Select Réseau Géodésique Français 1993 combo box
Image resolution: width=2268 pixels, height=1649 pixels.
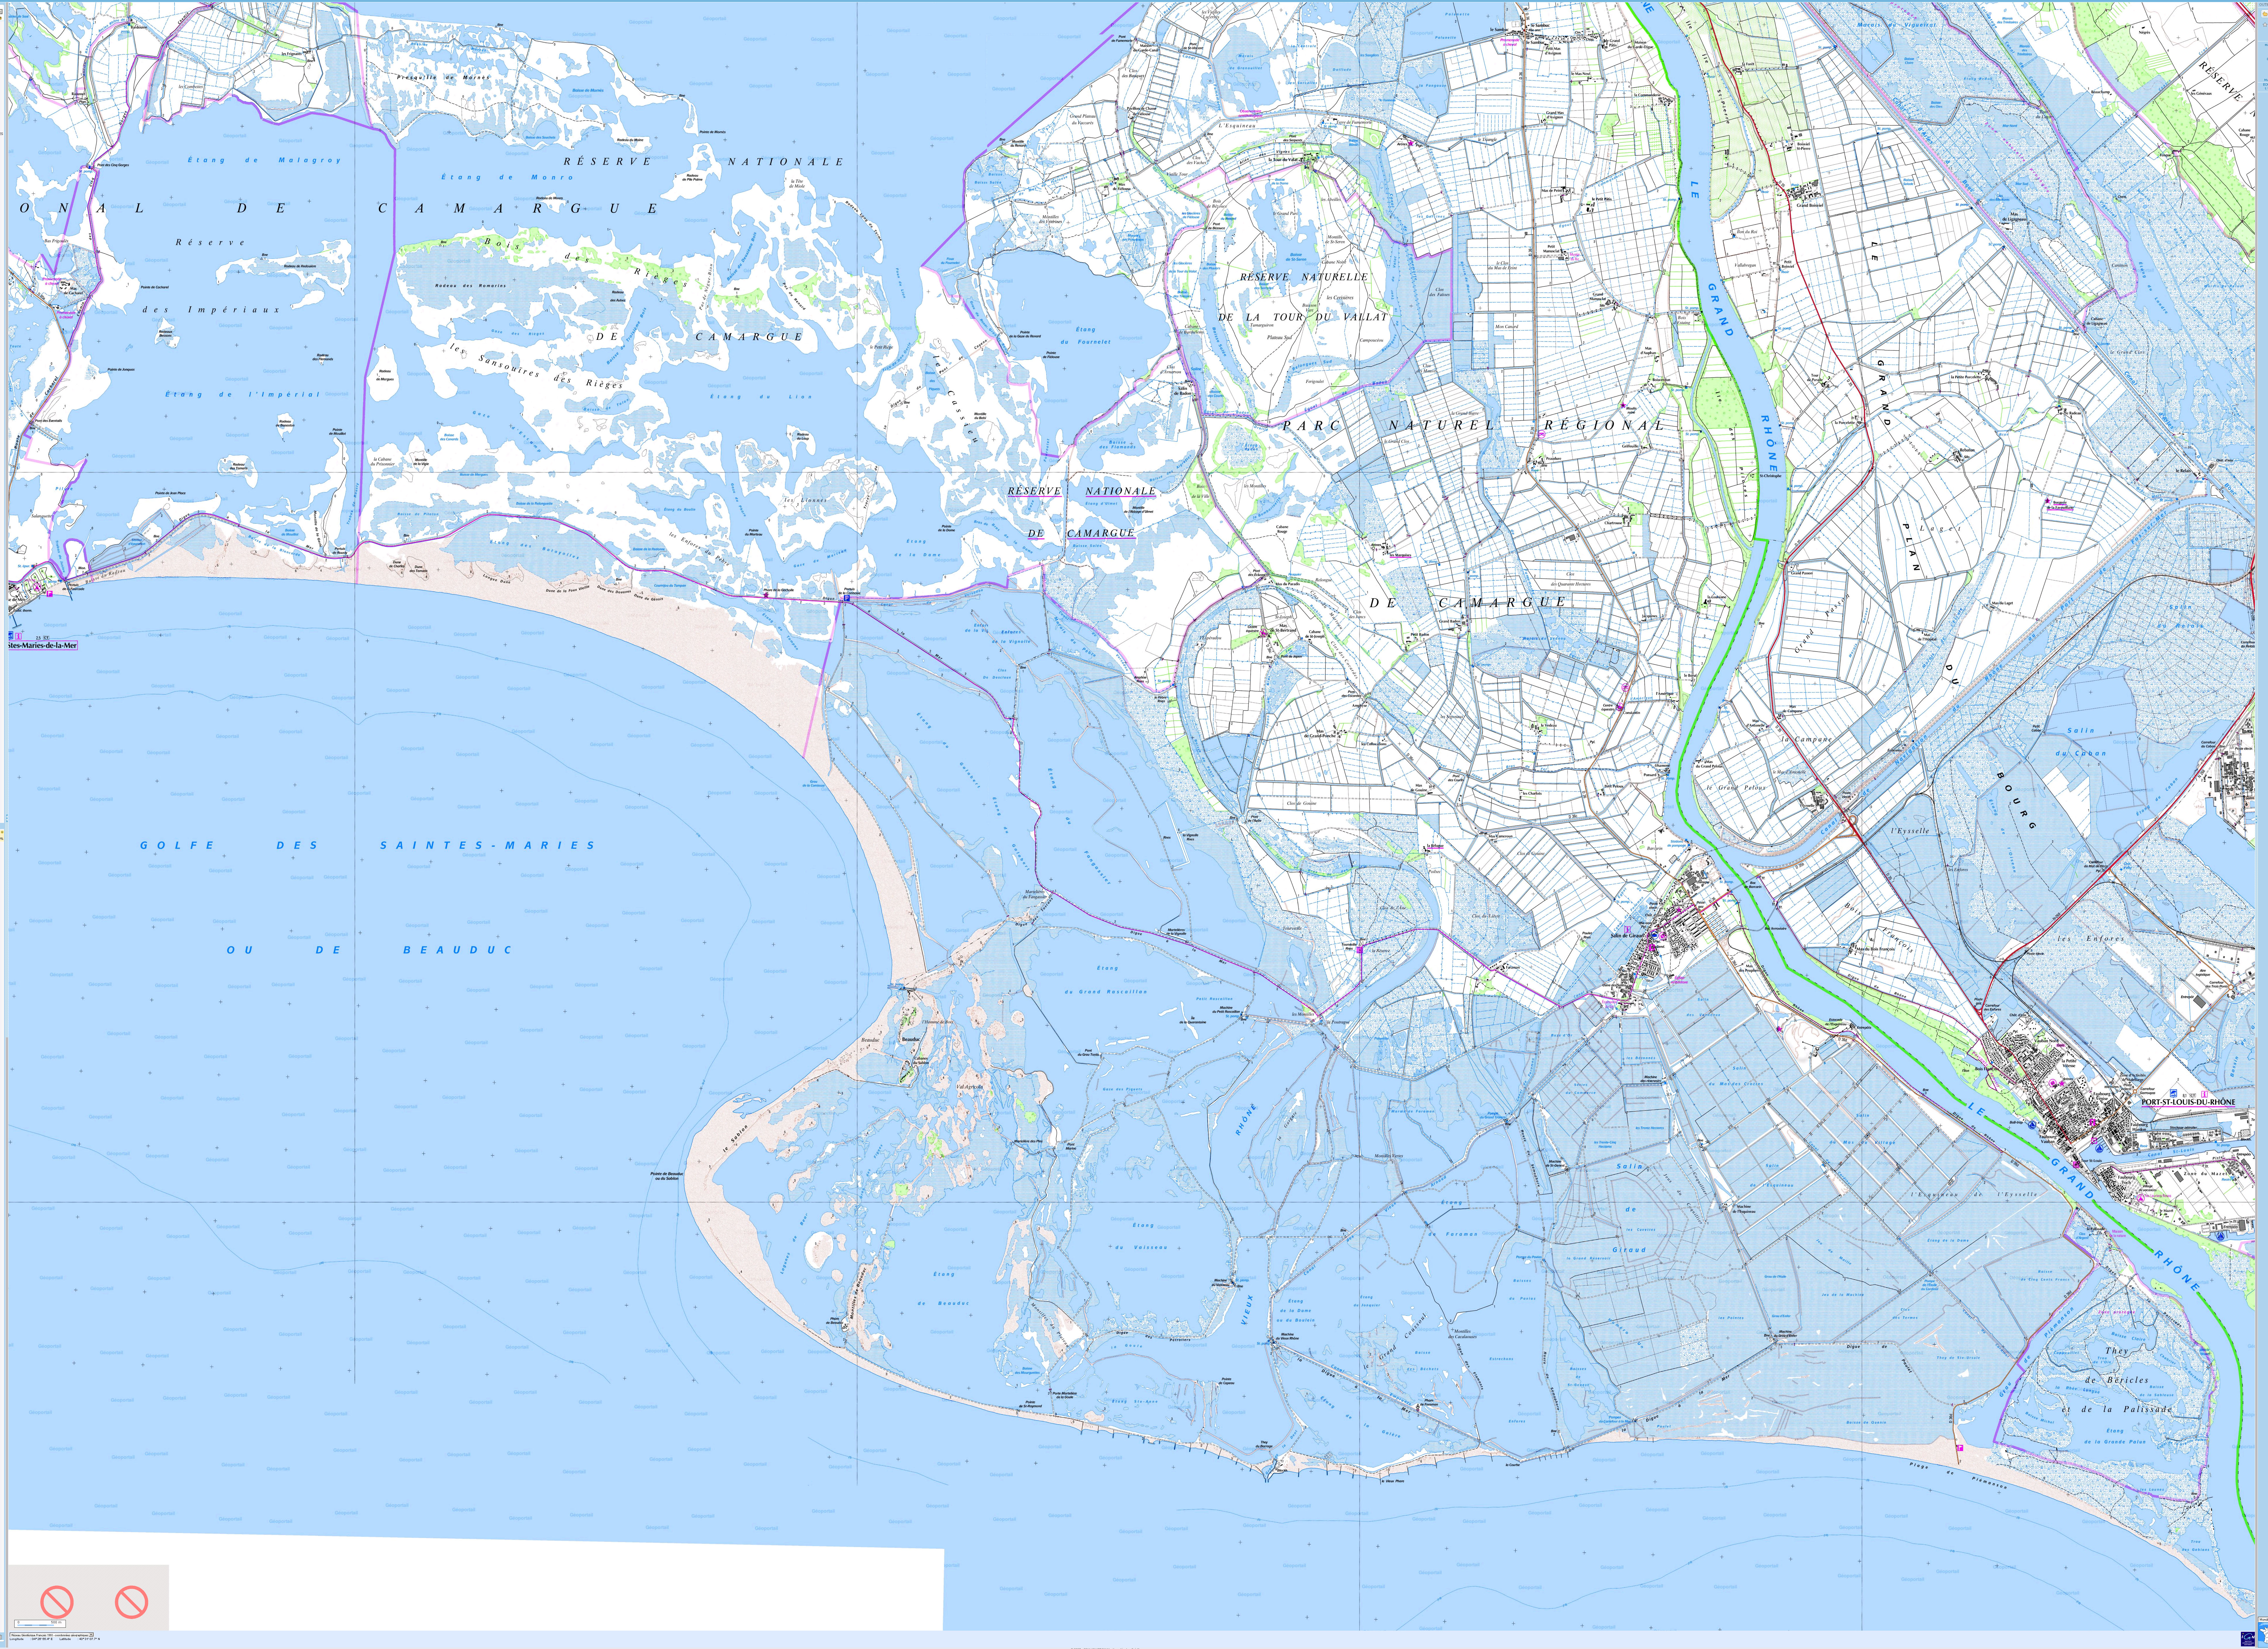52,1635
